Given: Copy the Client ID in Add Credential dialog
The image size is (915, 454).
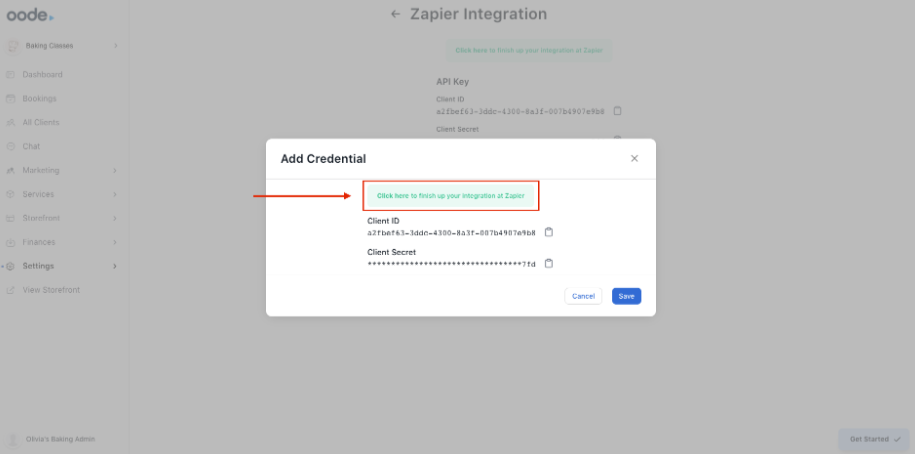Looking at the screenshot, I should point(549,232).
